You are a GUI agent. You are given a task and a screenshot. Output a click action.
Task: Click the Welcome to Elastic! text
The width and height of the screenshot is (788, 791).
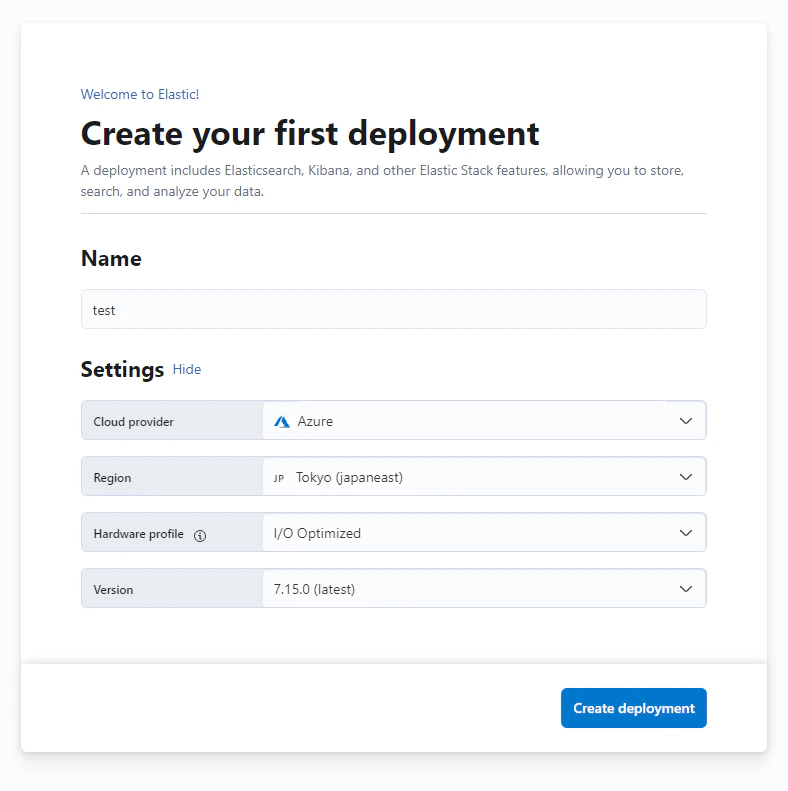click(x=140, y=94)
